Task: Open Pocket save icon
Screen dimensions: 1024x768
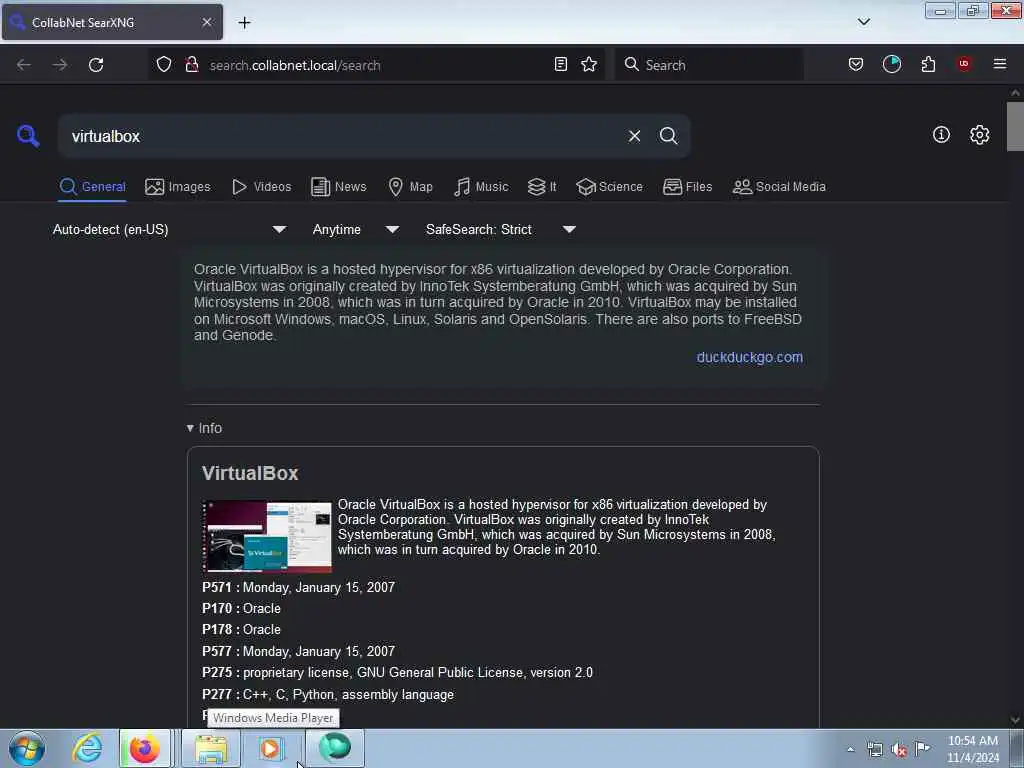Action: 856,65
